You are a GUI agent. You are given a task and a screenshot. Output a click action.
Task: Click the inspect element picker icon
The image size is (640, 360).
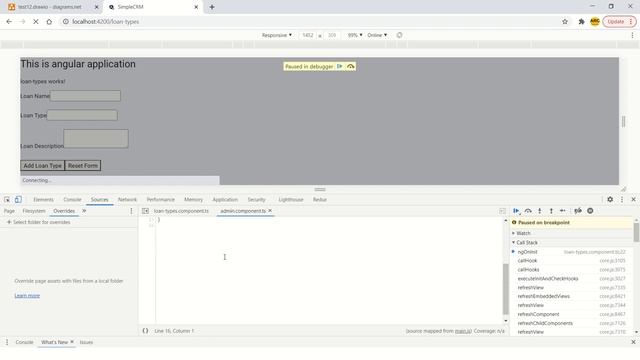[x=7, y=200]
